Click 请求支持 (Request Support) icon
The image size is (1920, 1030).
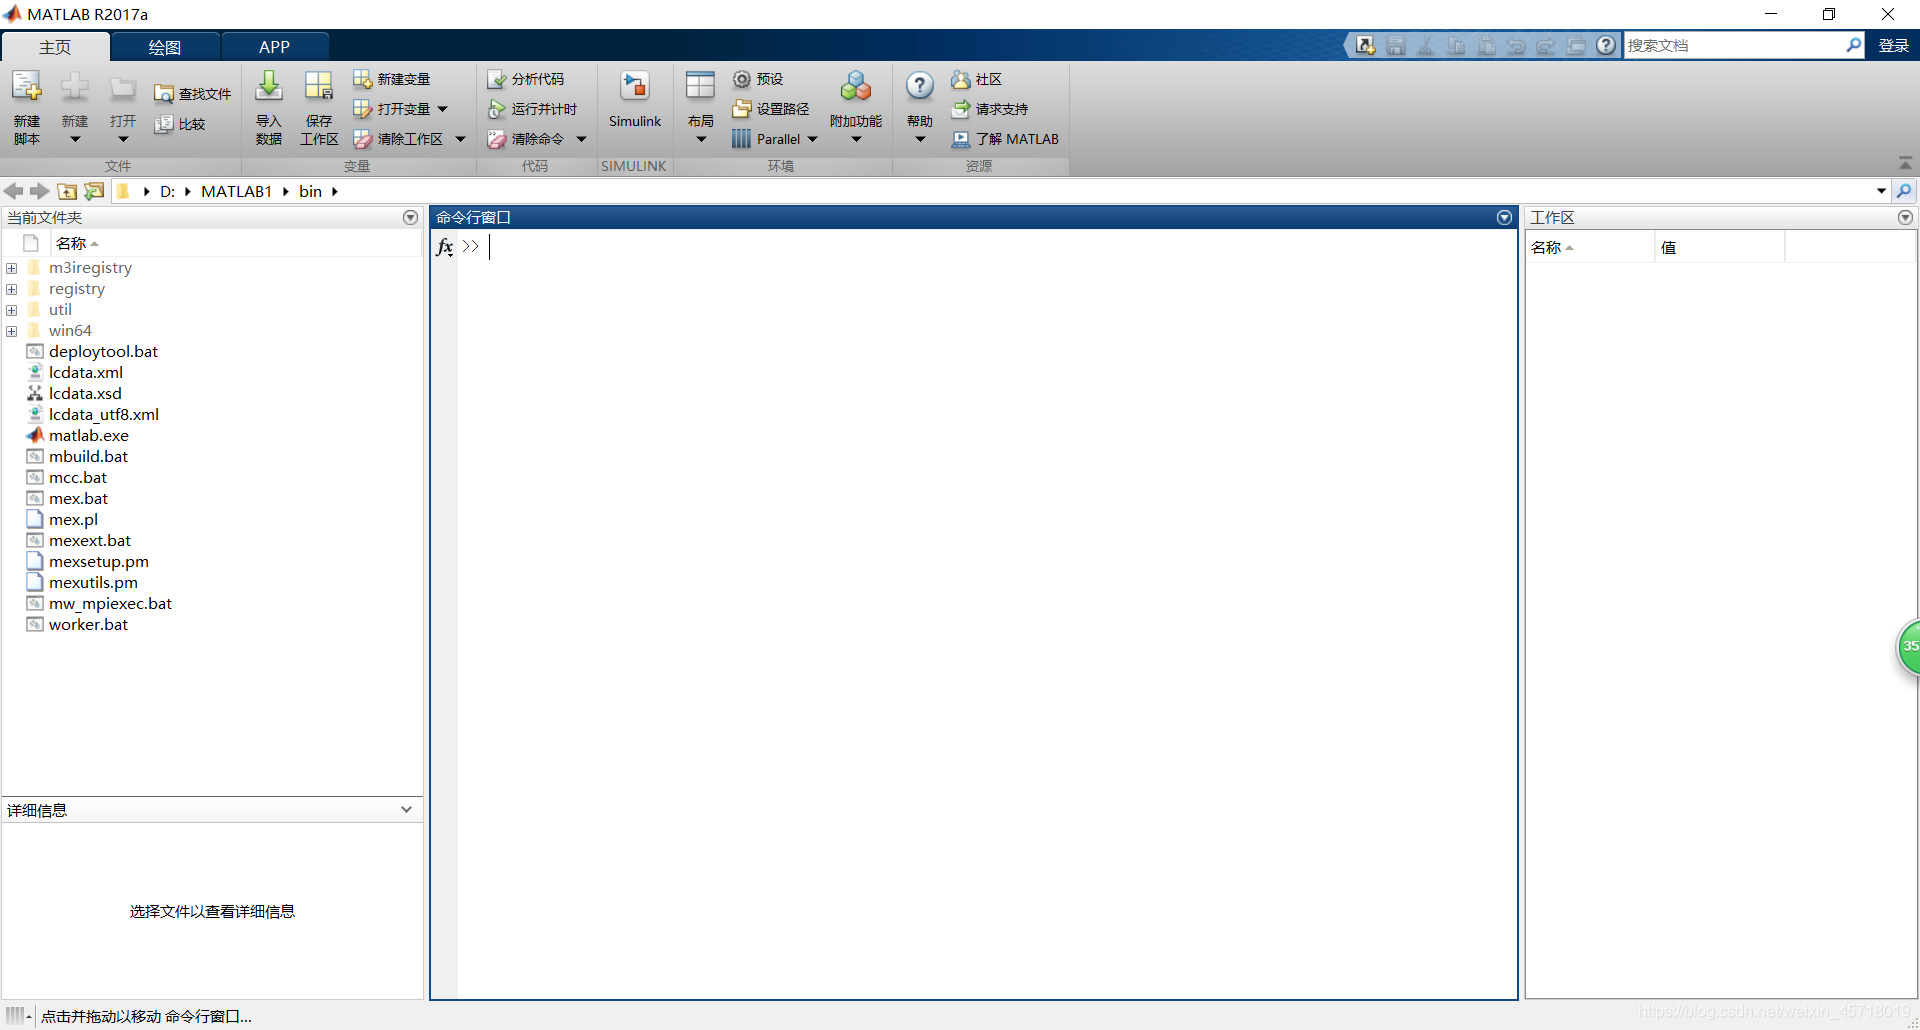(961, 109)
